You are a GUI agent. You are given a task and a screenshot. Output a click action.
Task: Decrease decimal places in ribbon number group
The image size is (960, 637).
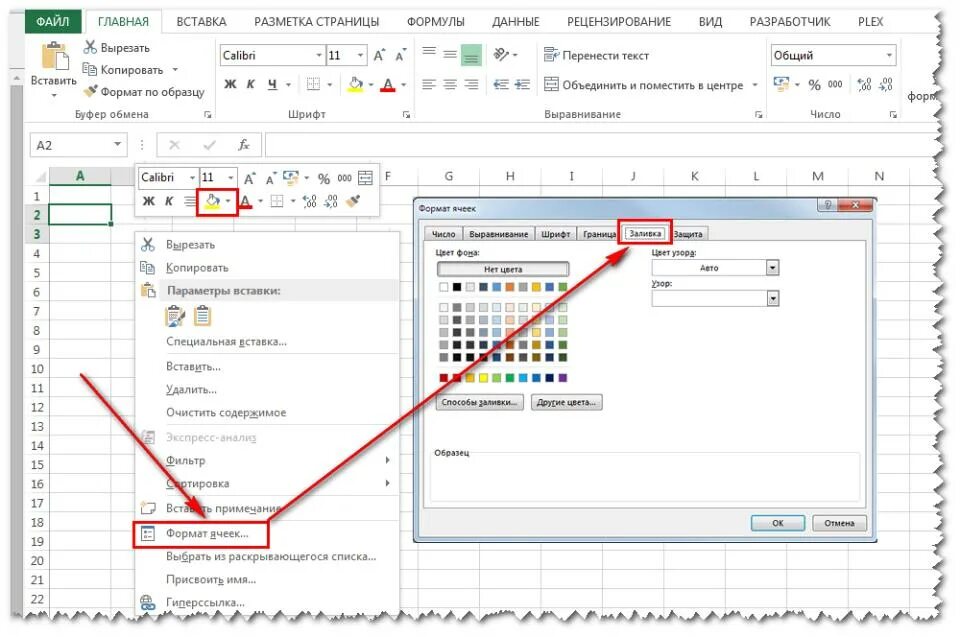tap(886, 85)
